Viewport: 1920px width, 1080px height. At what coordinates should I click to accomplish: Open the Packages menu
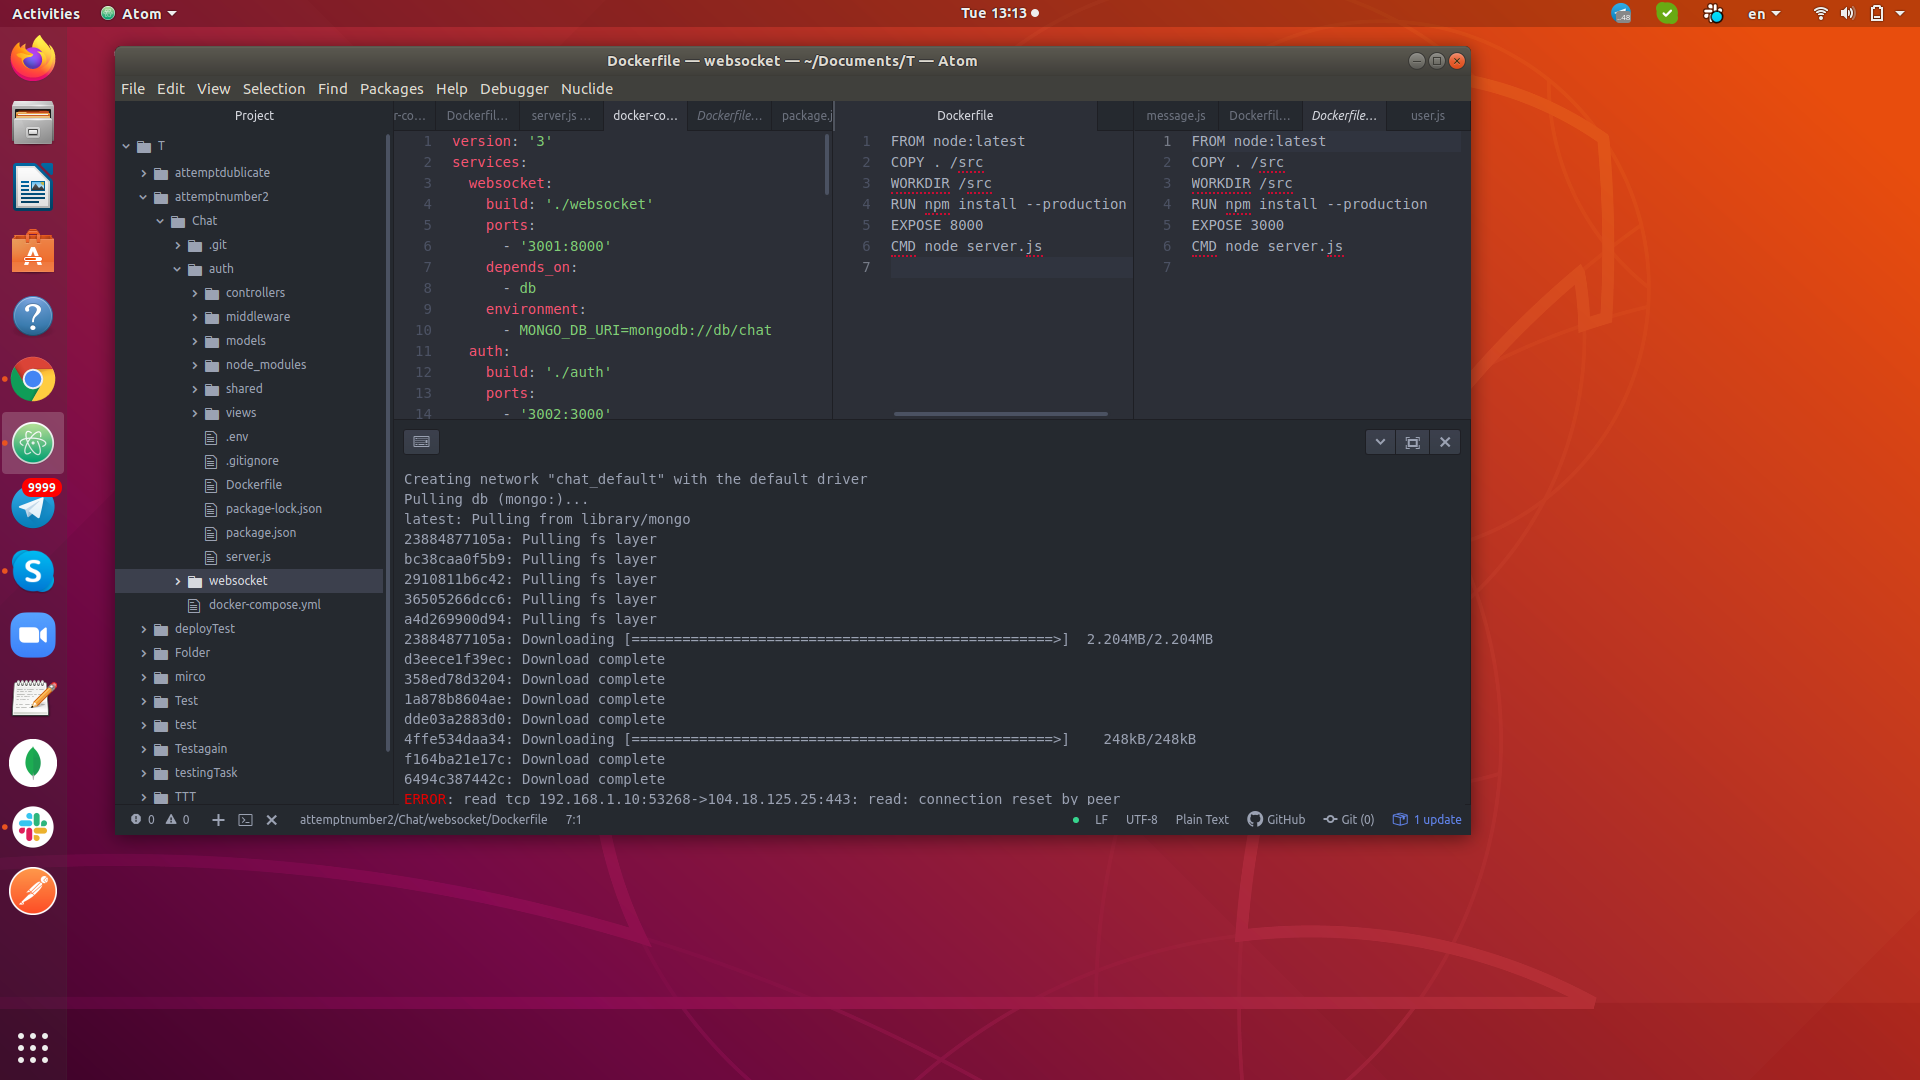pos(391,89)
